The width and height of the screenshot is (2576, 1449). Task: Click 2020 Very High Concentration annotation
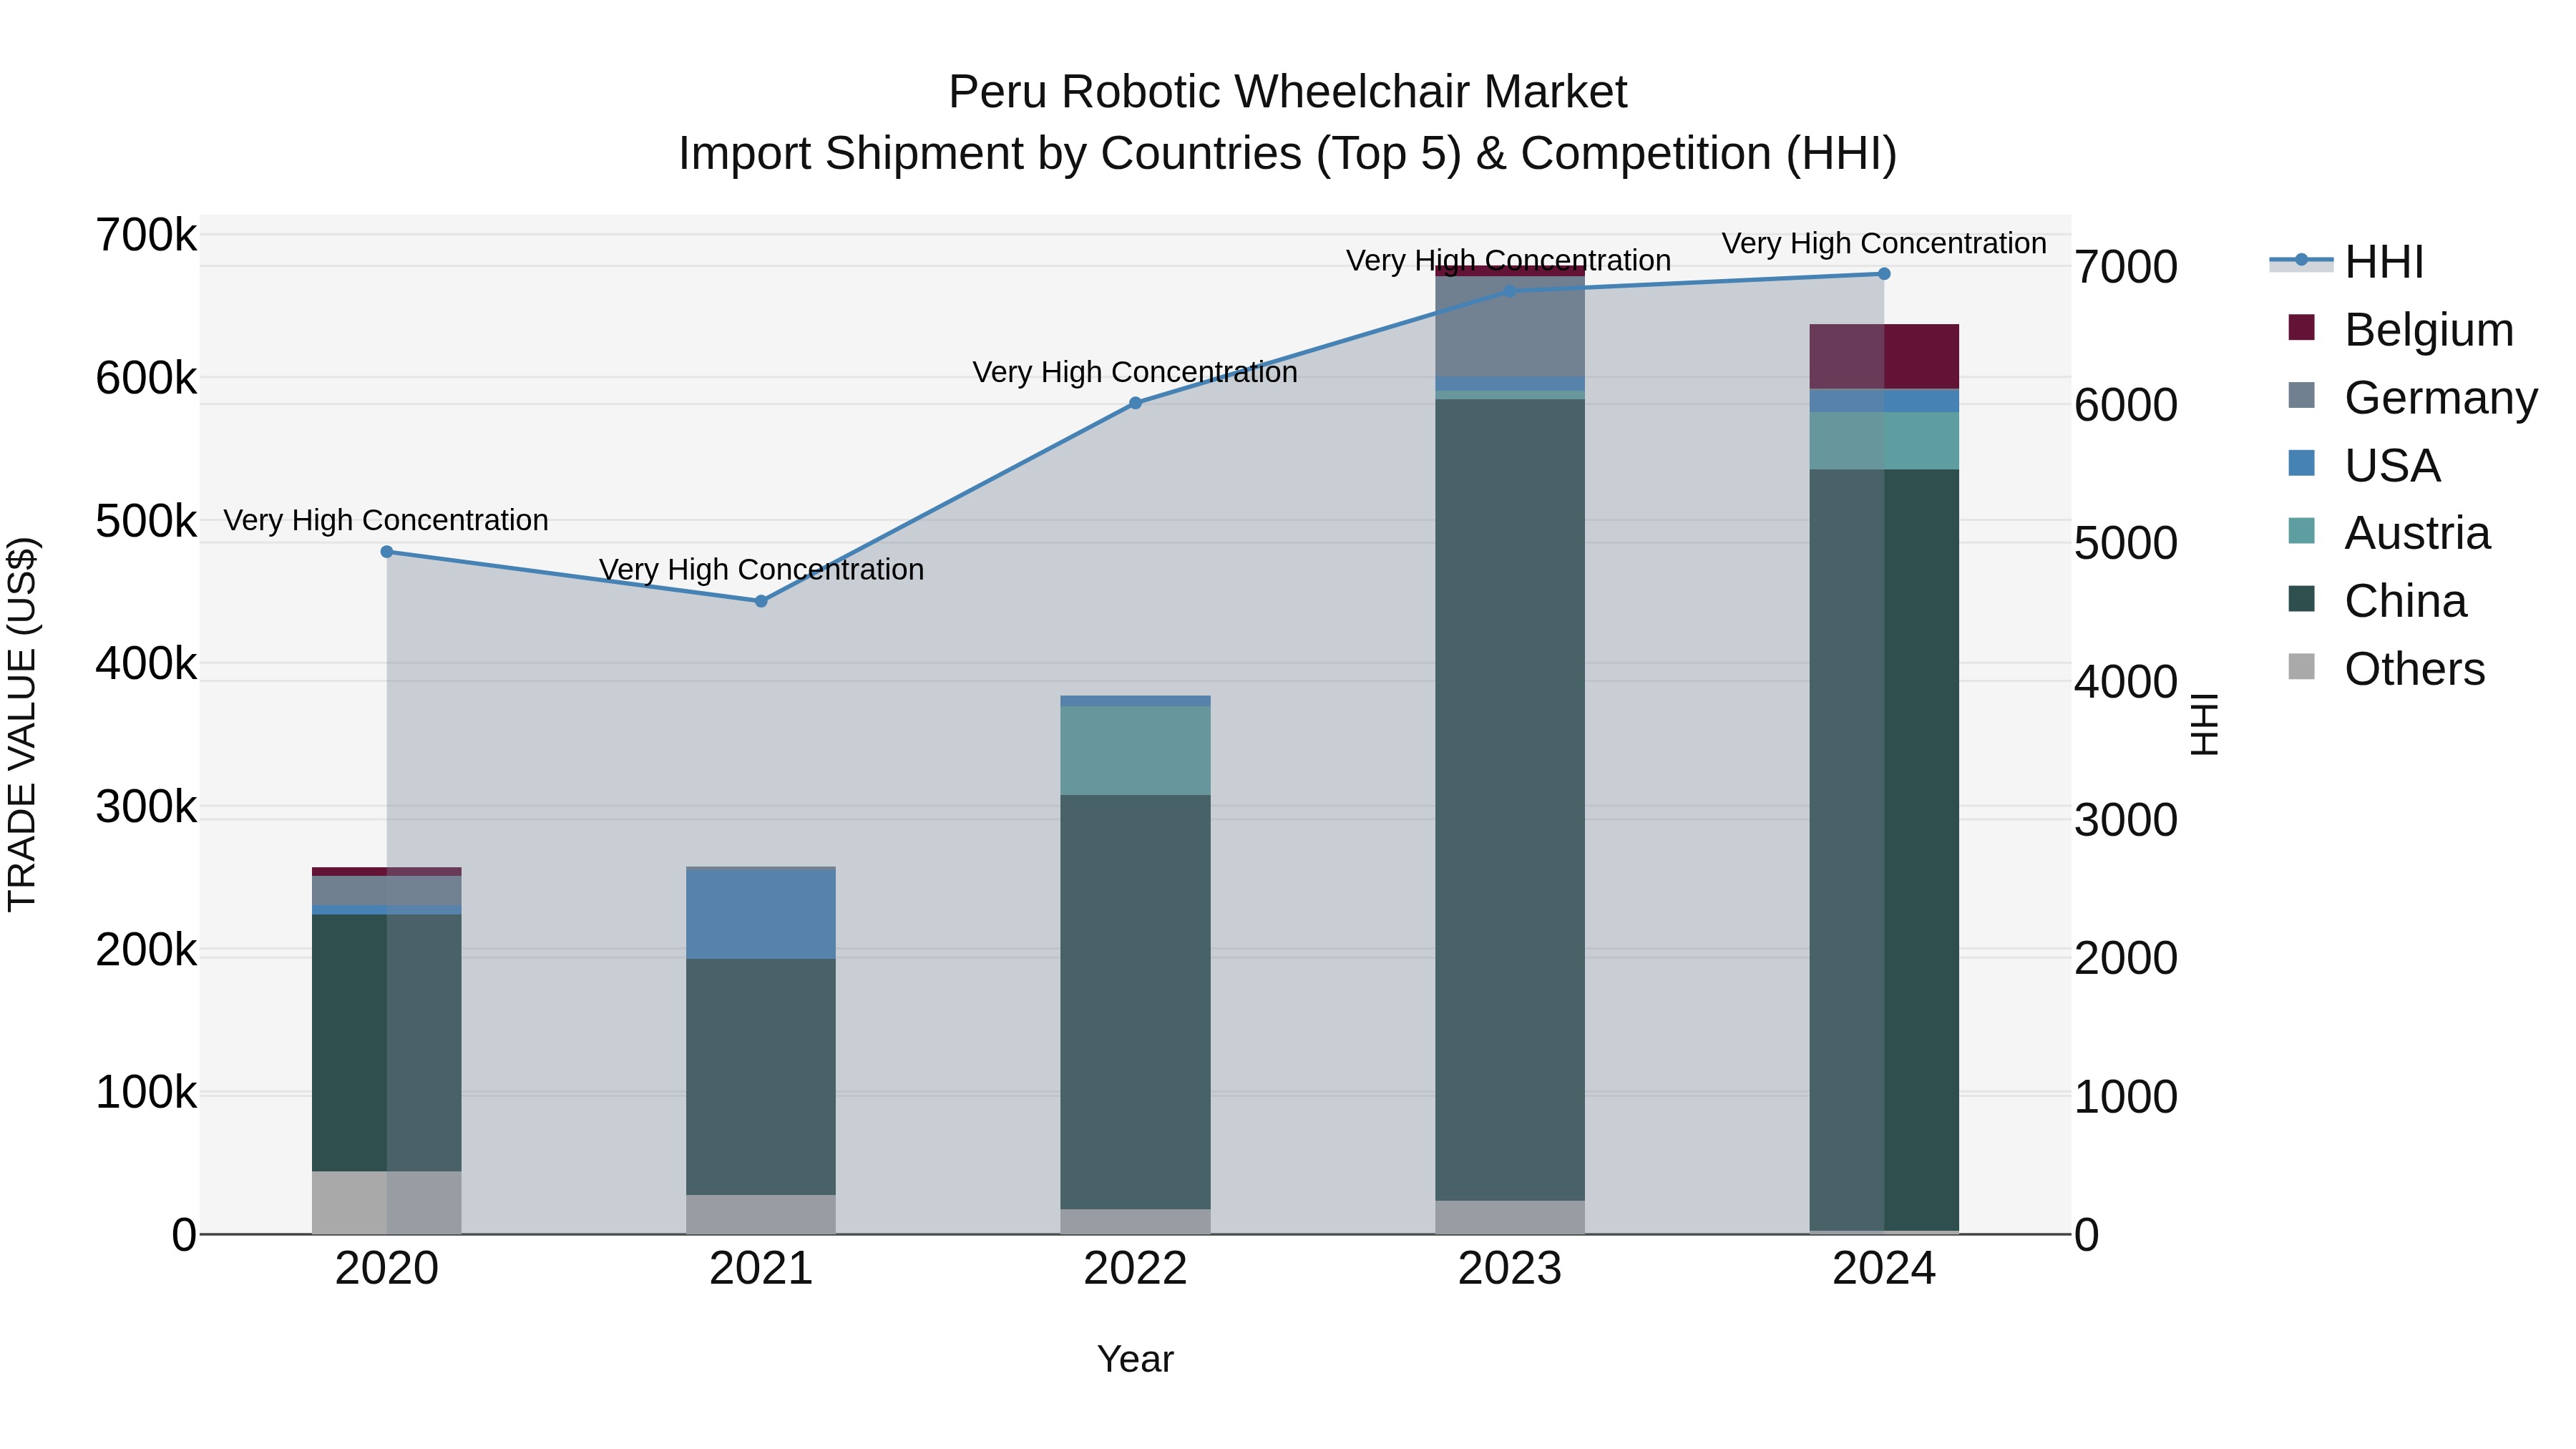click(x=386, y=520)
